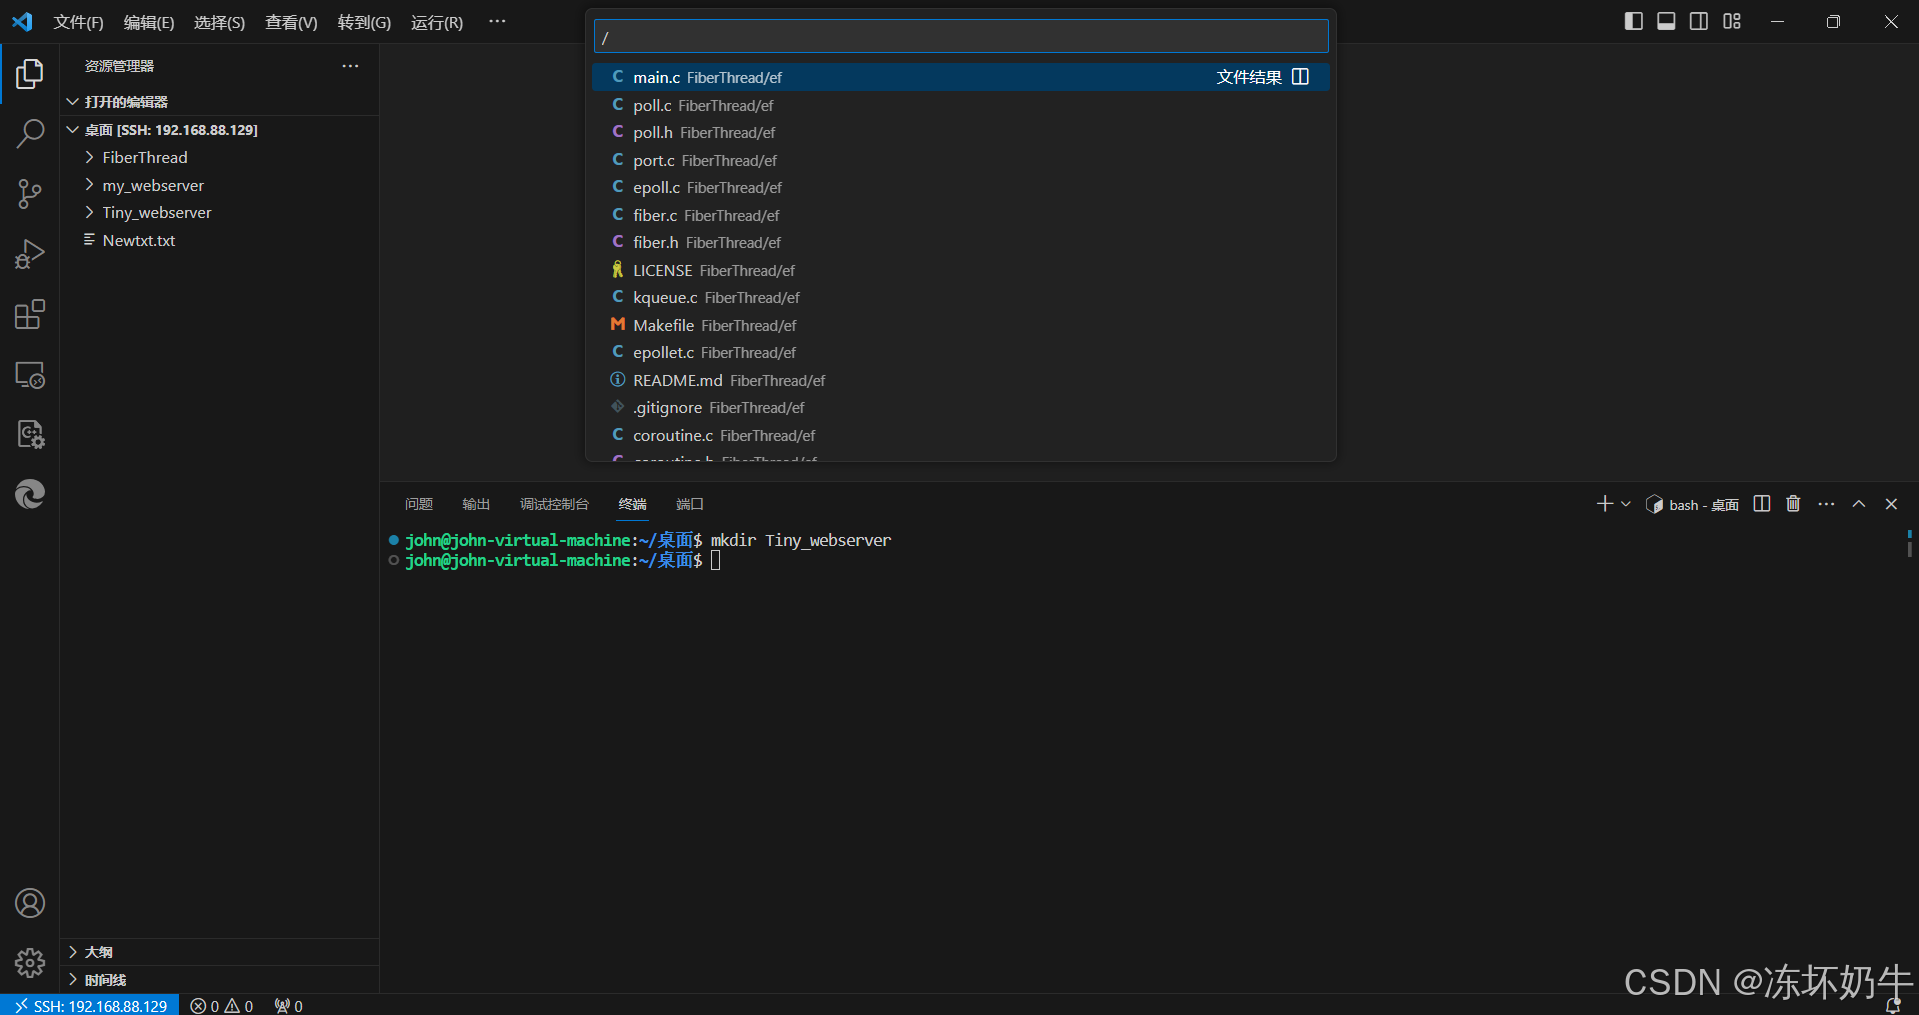The height and width of the screenshot is (1015, 1919).
Task: Toggle the primary sidebar visibility
Action: (1632, 20)
